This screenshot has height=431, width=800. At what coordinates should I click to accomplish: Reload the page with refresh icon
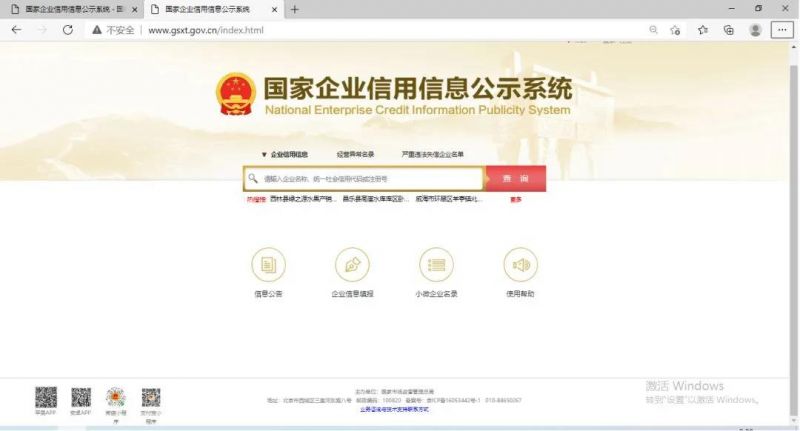tap(67, 30)
